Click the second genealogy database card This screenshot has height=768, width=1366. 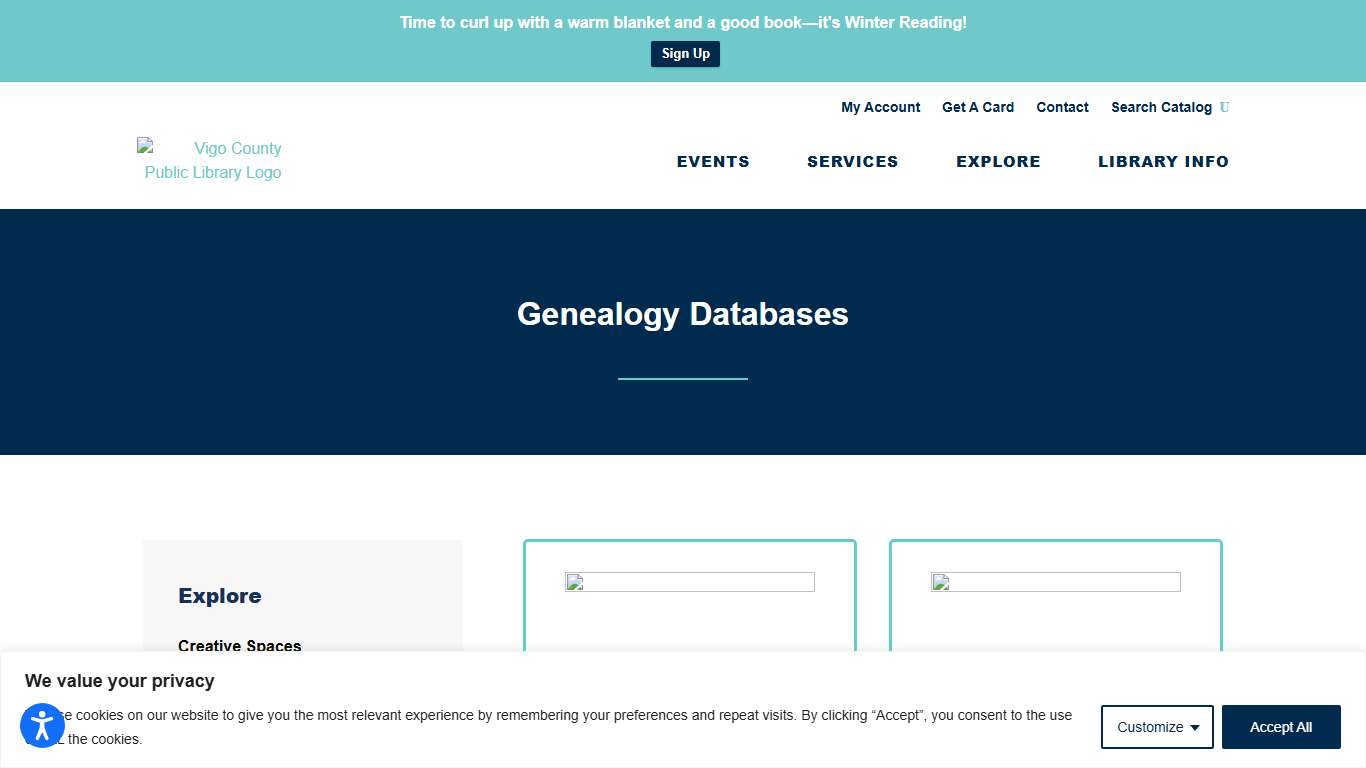(x=1055, y=600)
